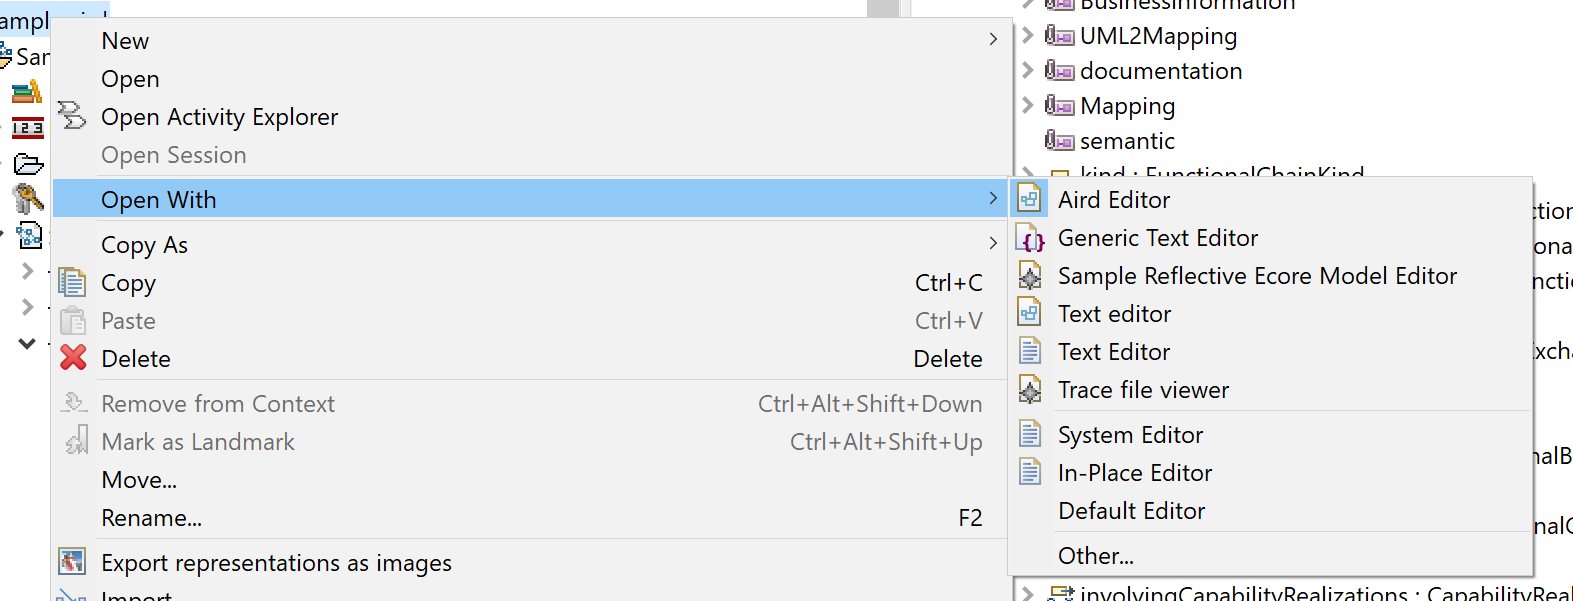Click Rename... in the context menu
This screenshot has height=601, width=1573.
click(x=151, y=518)
